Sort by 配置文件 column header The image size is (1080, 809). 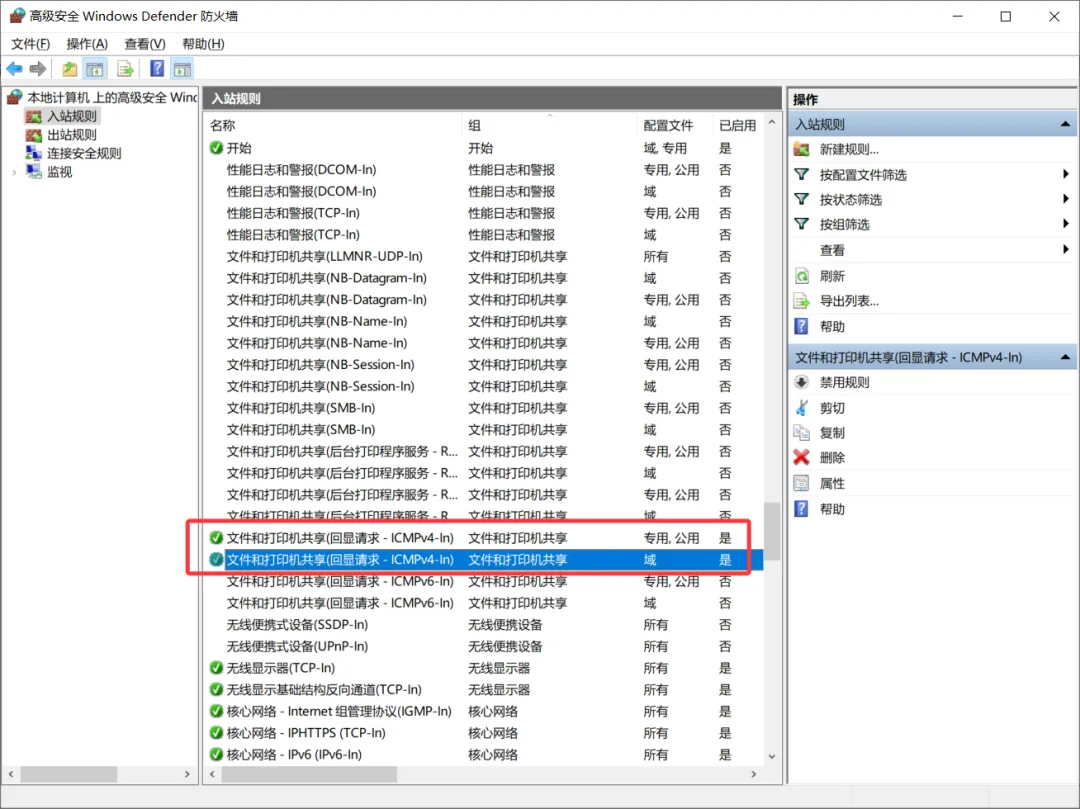[x=674, y=125]
